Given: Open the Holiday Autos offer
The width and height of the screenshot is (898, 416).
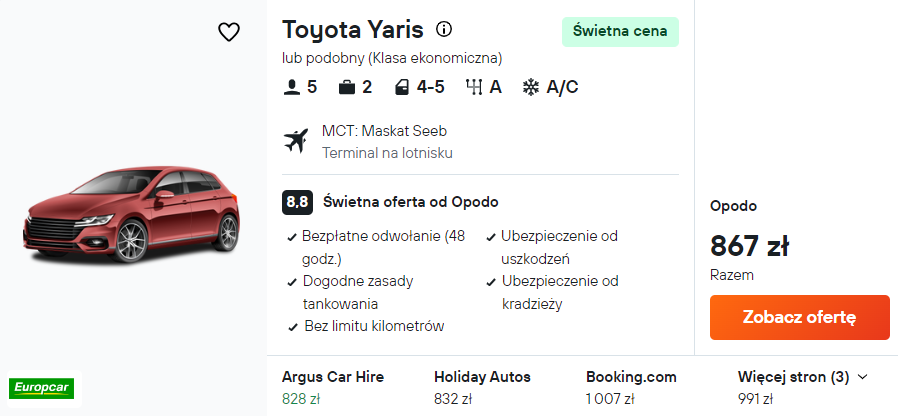Looking at the screenshot, I should (482, 388).
